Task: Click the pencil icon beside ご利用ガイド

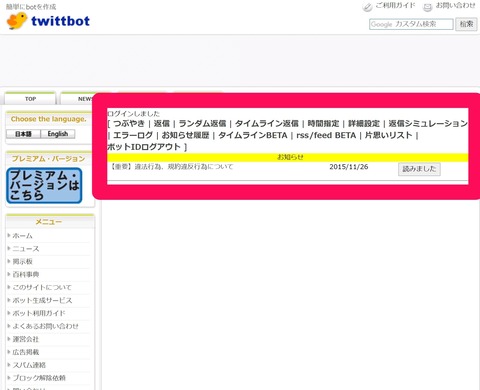Action: pos(367,7)
